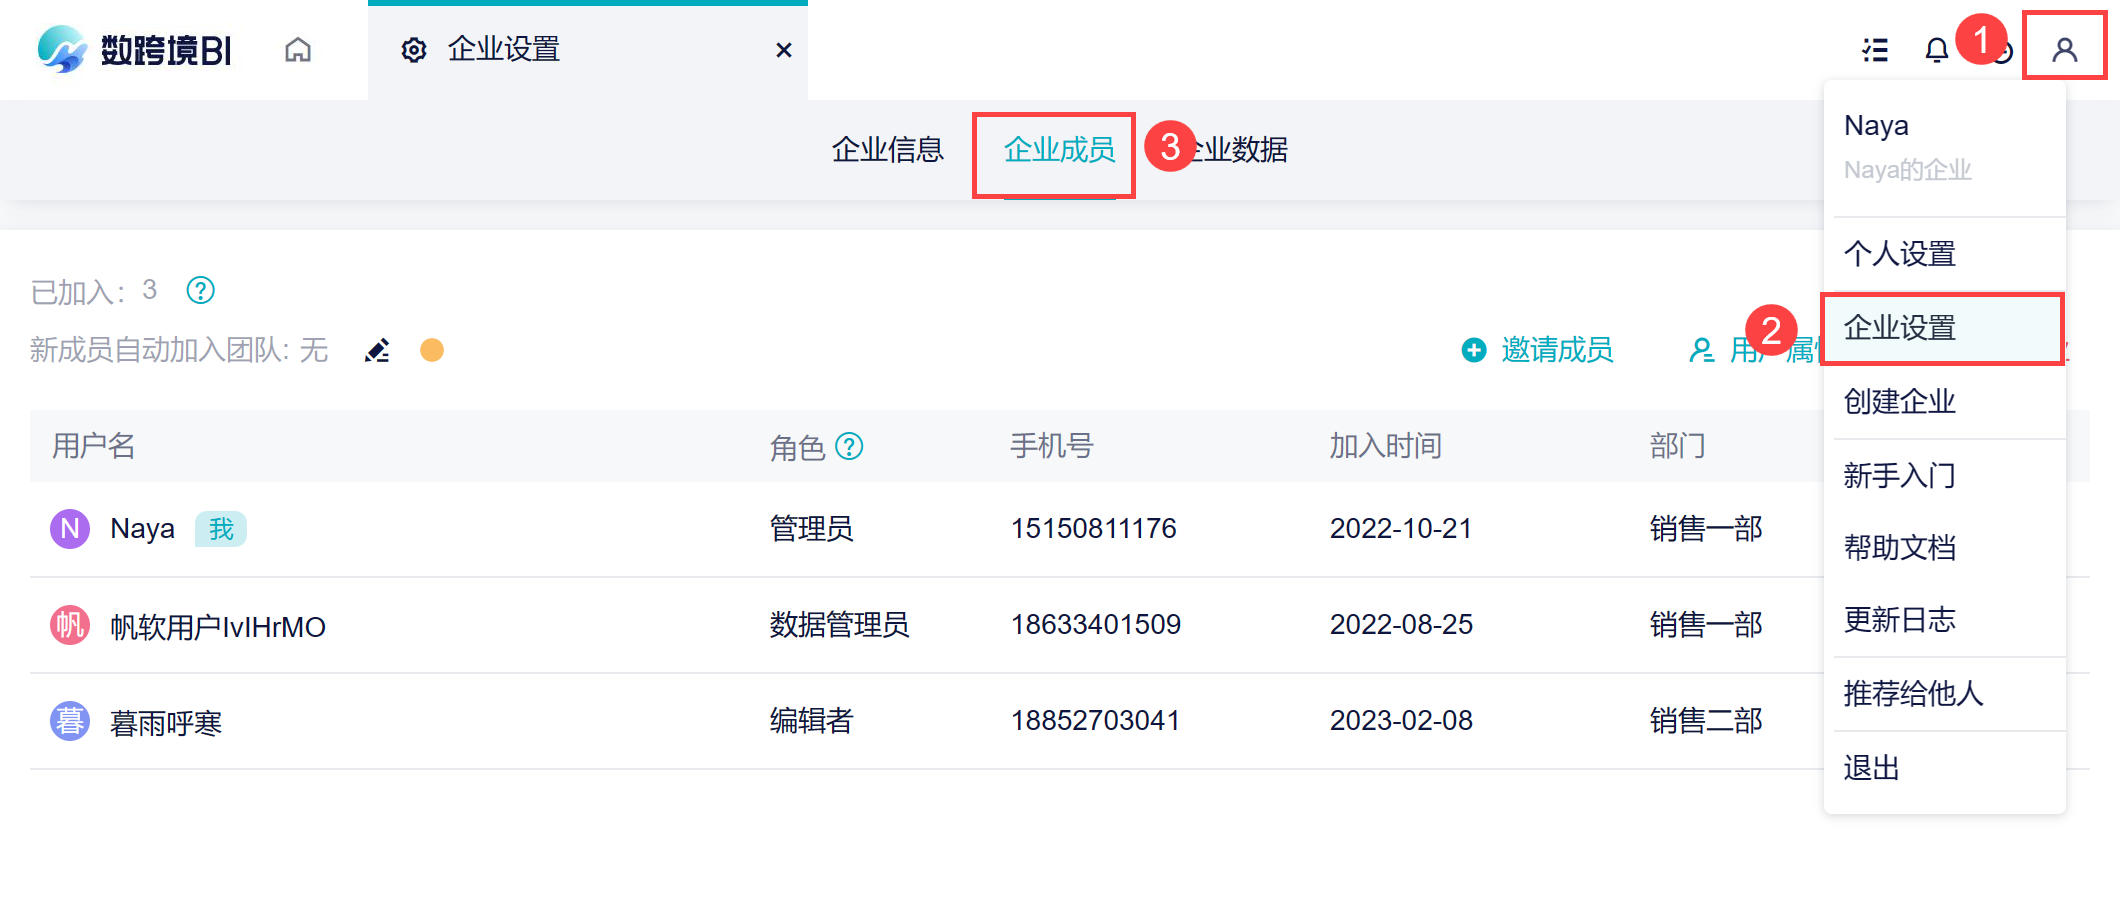Click the orange dot indicator
Viewport: 2120px width, 919px height.
click(432, 350)
